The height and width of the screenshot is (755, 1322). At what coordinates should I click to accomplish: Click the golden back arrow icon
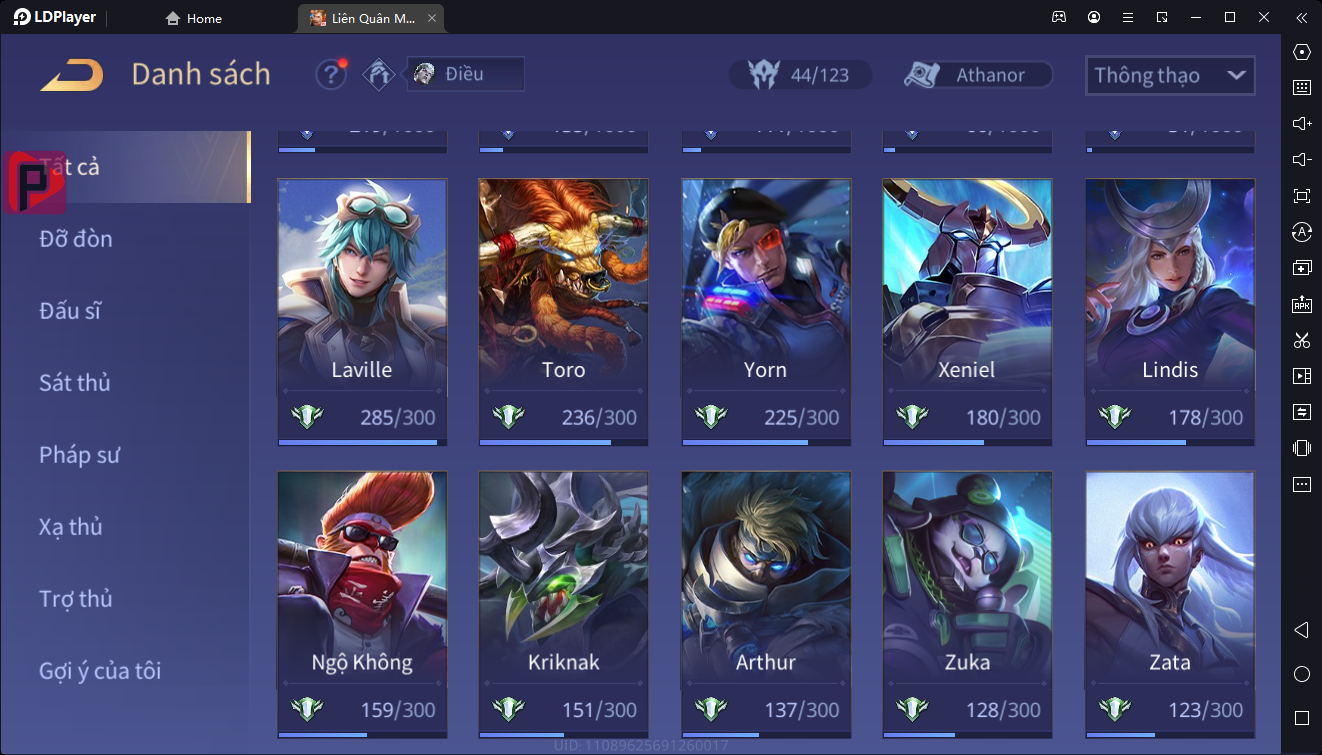[x=72, y=75]
